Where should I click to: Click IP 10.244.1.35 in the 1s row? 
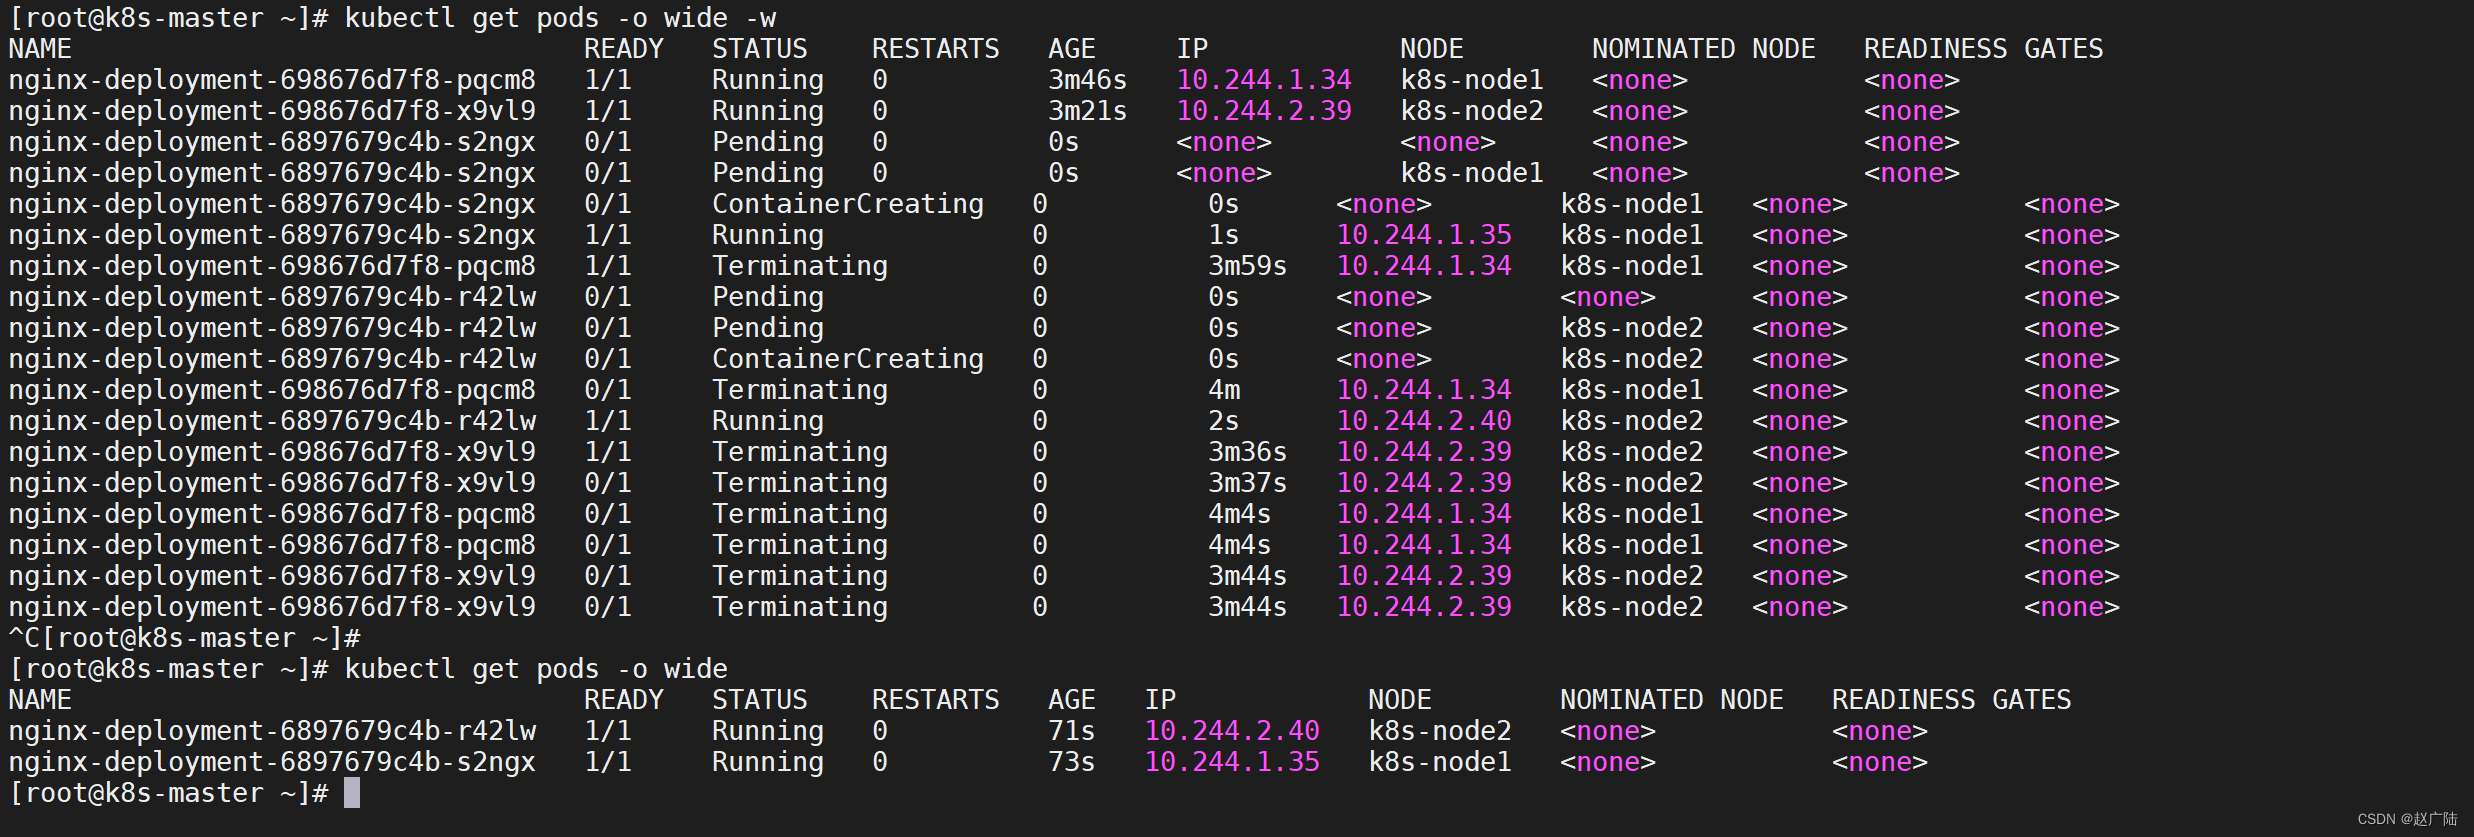[1424, 235]
